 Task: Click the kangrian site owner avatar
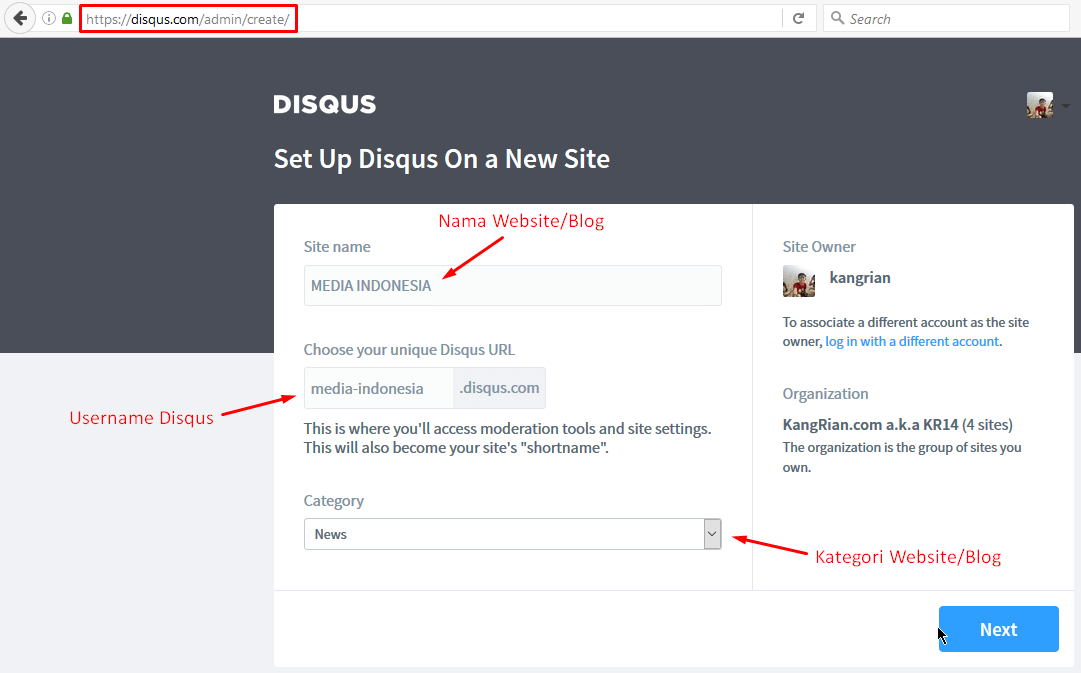point(799,281)
